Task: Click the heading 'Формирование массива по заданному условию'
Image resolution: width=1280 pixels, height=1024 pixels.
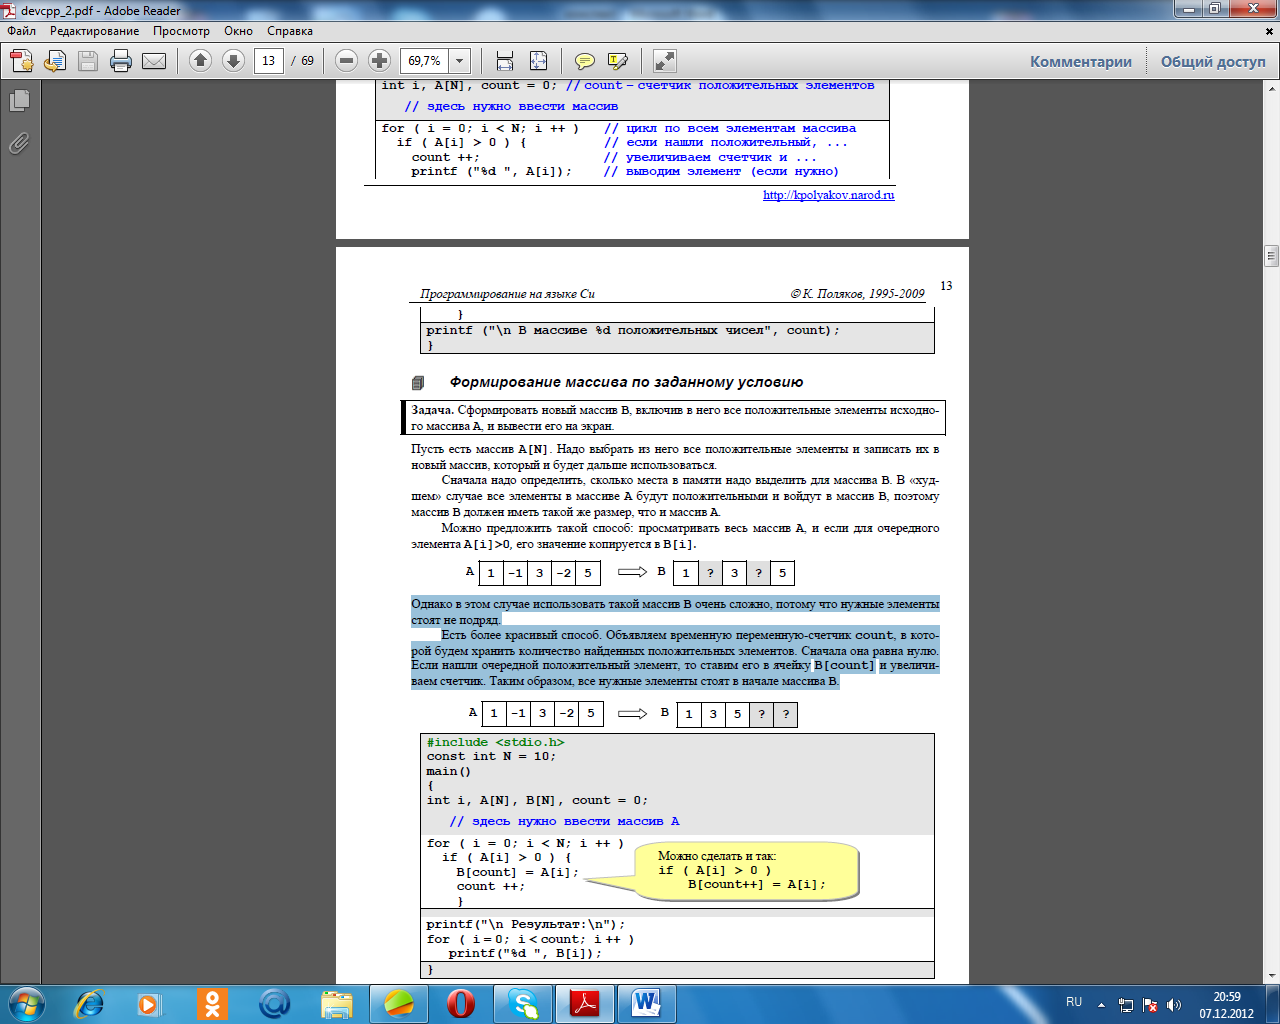Action: click(626, 382)
